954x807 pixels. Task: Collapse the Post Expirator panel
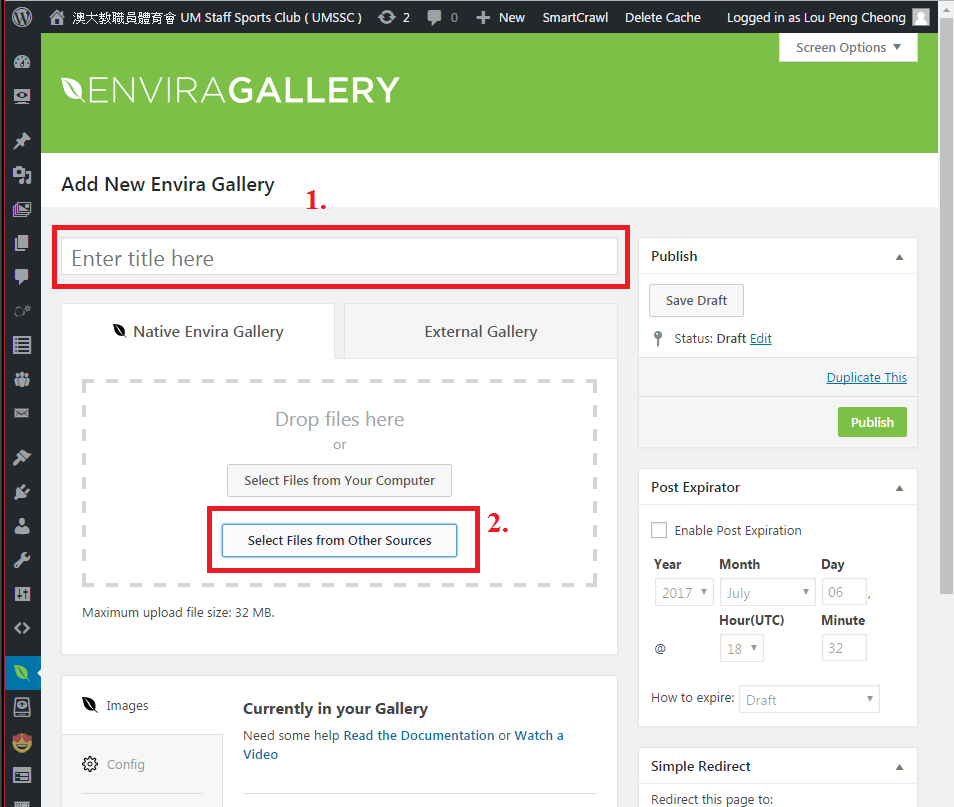point(899,488)
